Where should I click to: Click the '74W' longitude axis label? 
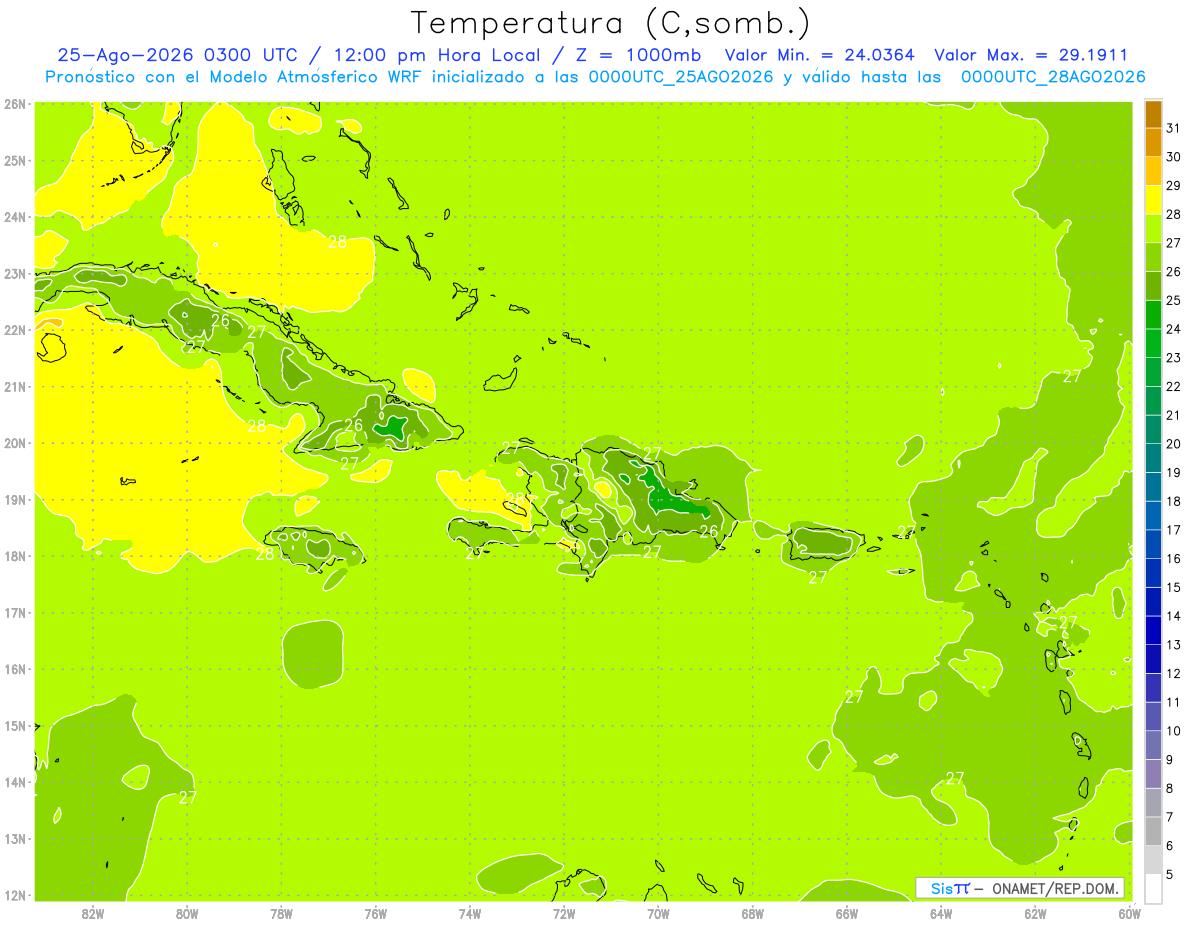pos(470,913)
